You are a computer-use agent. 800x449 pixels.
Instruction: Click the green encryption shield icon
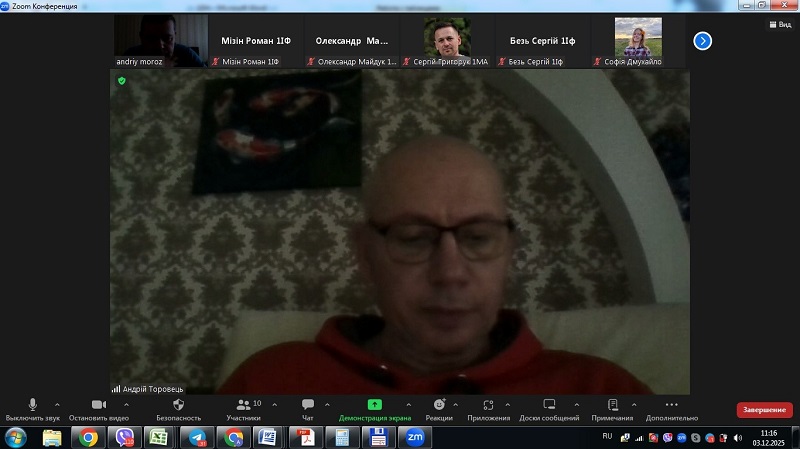122,80
